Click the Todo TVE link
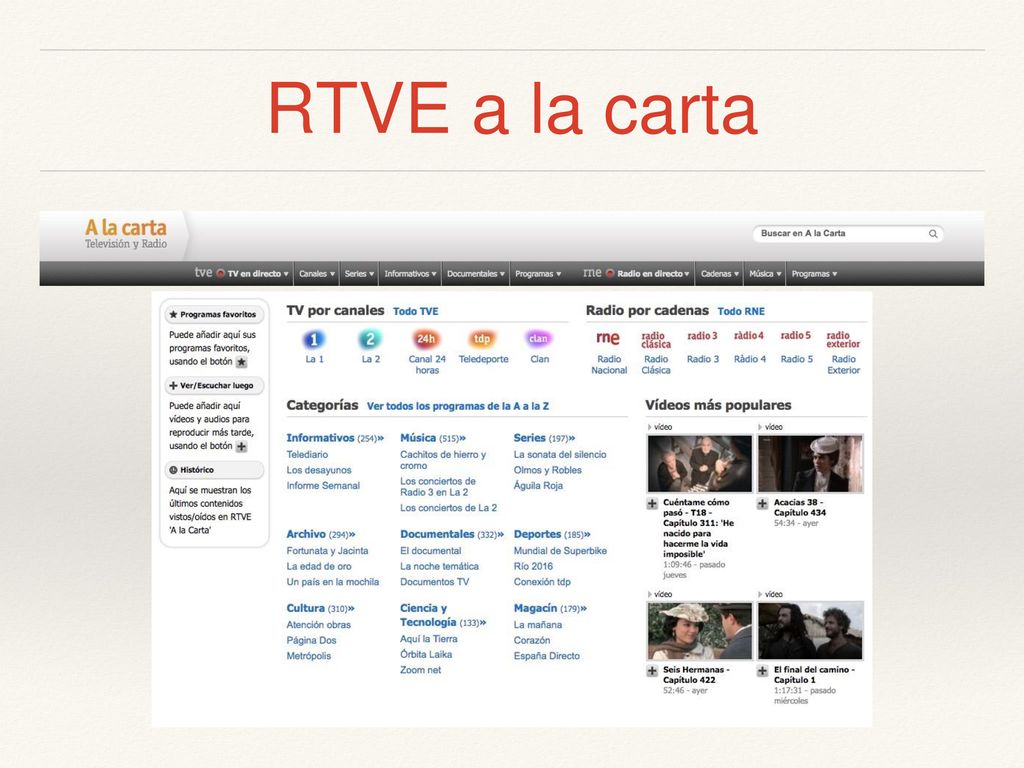Image resolution: width=1024 pixels, height=768 pixels. pos(415,312)
